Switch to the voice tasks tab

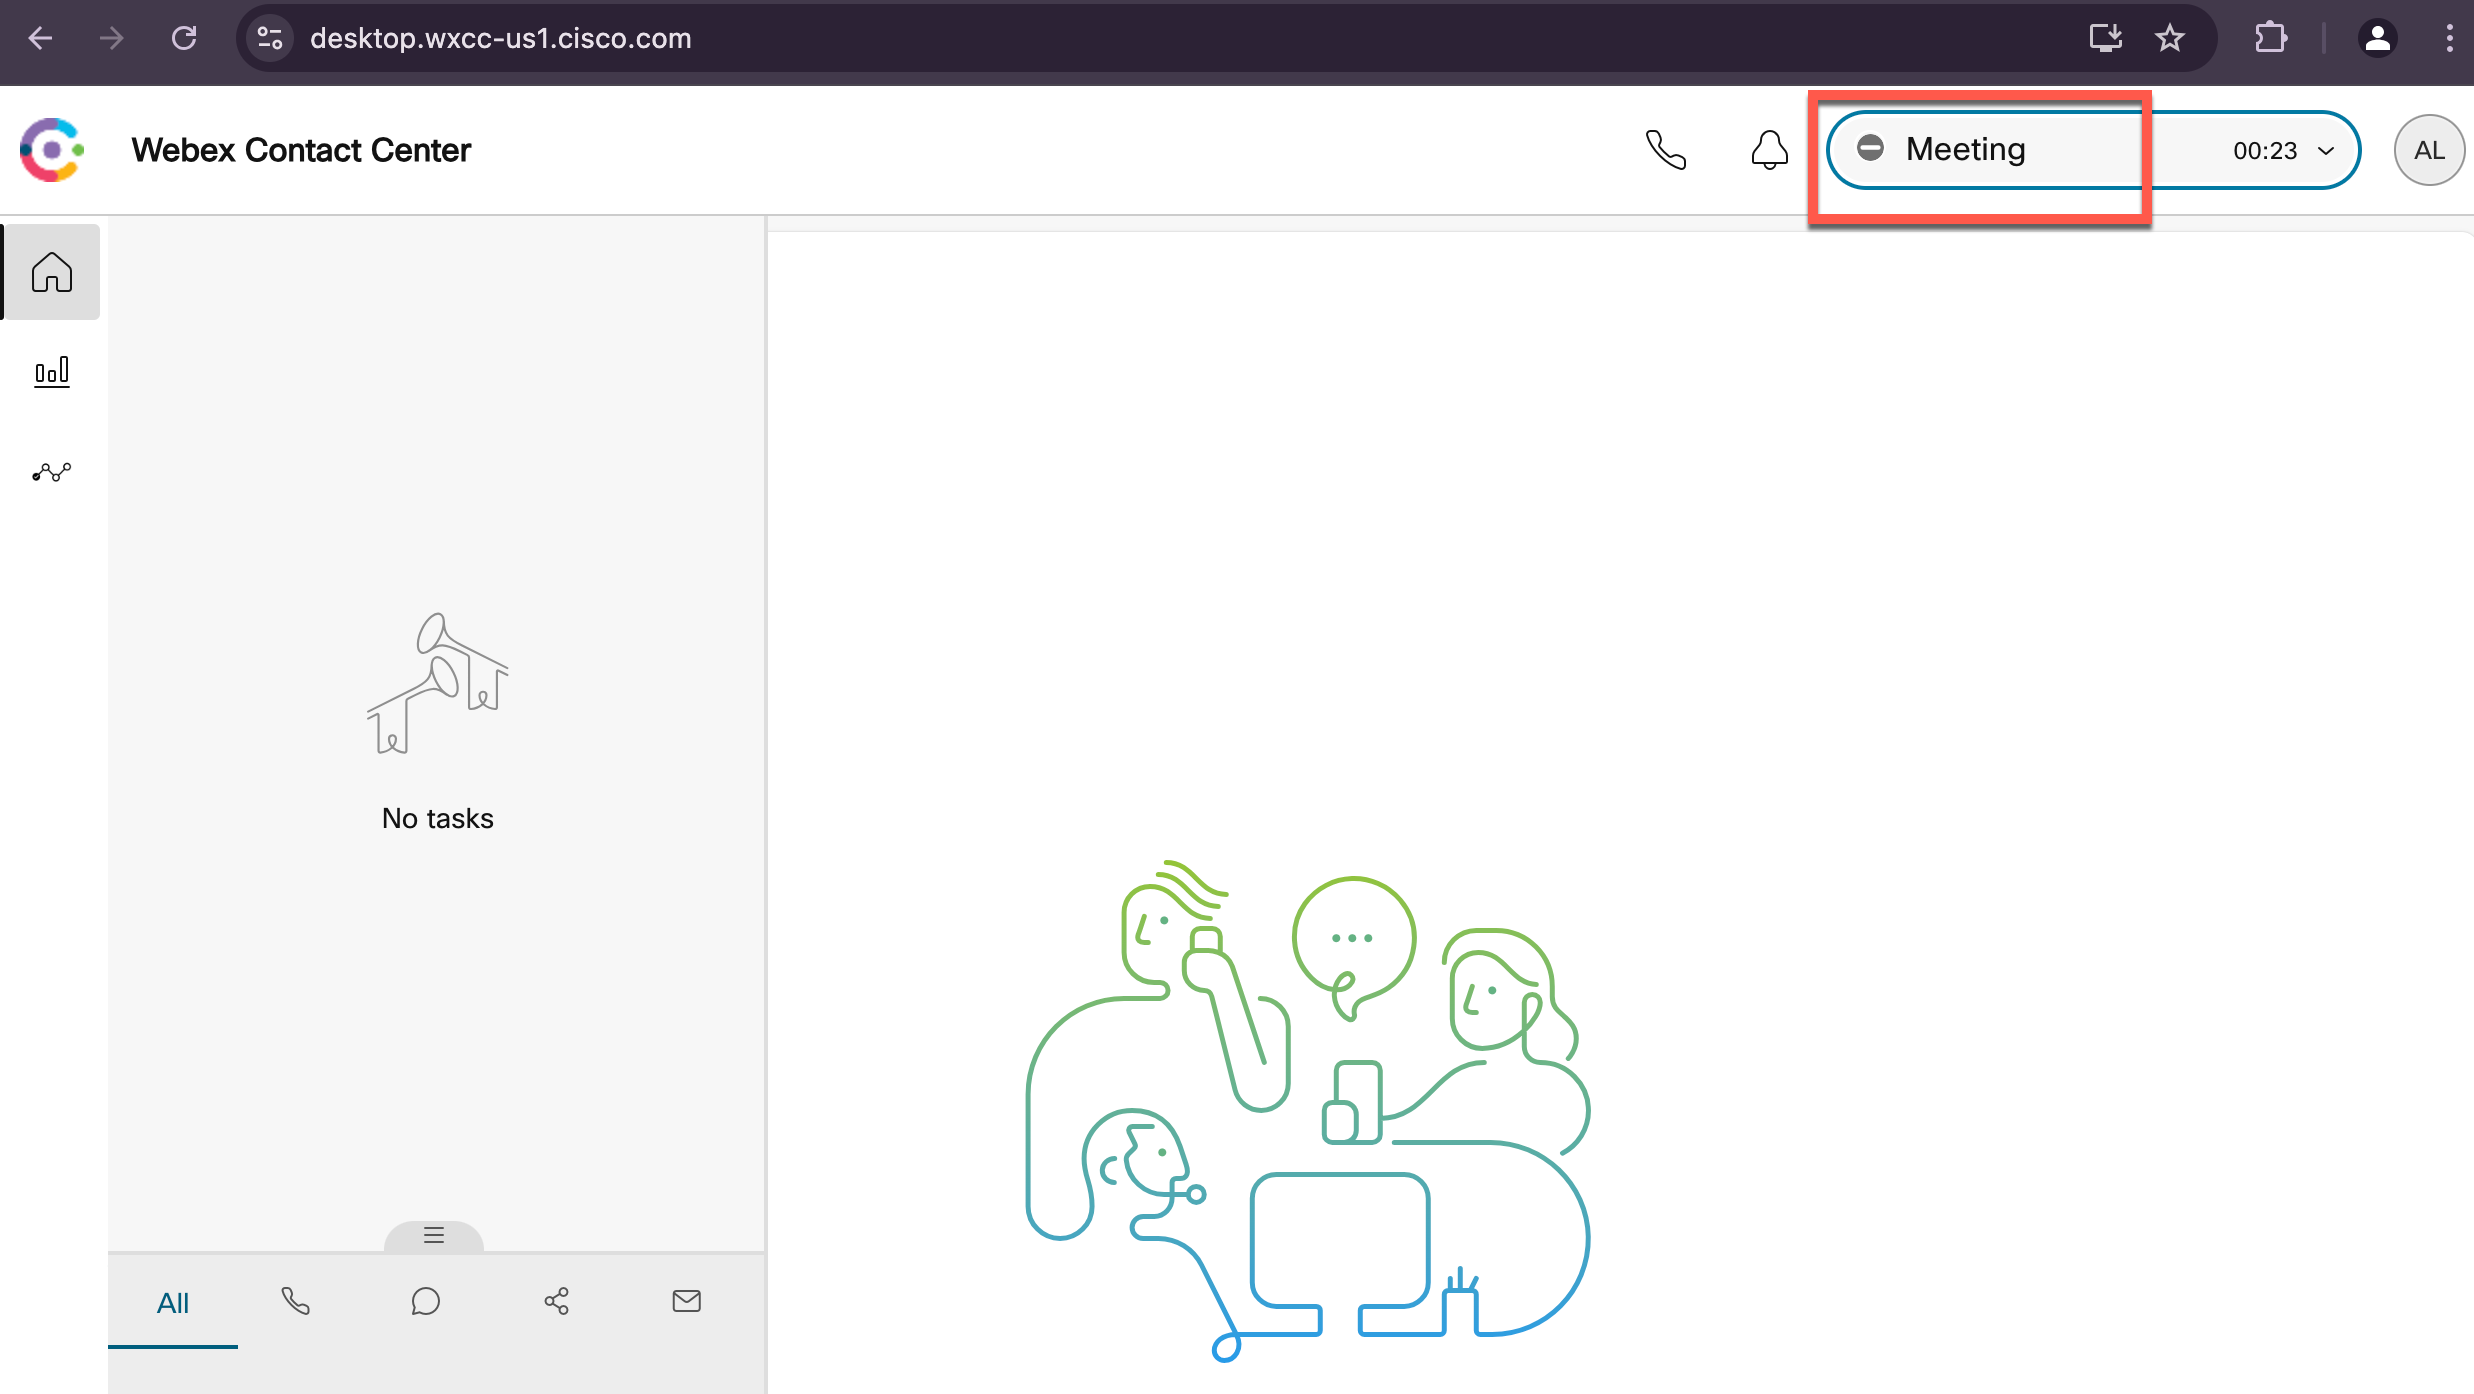[x=295, y=1301]
